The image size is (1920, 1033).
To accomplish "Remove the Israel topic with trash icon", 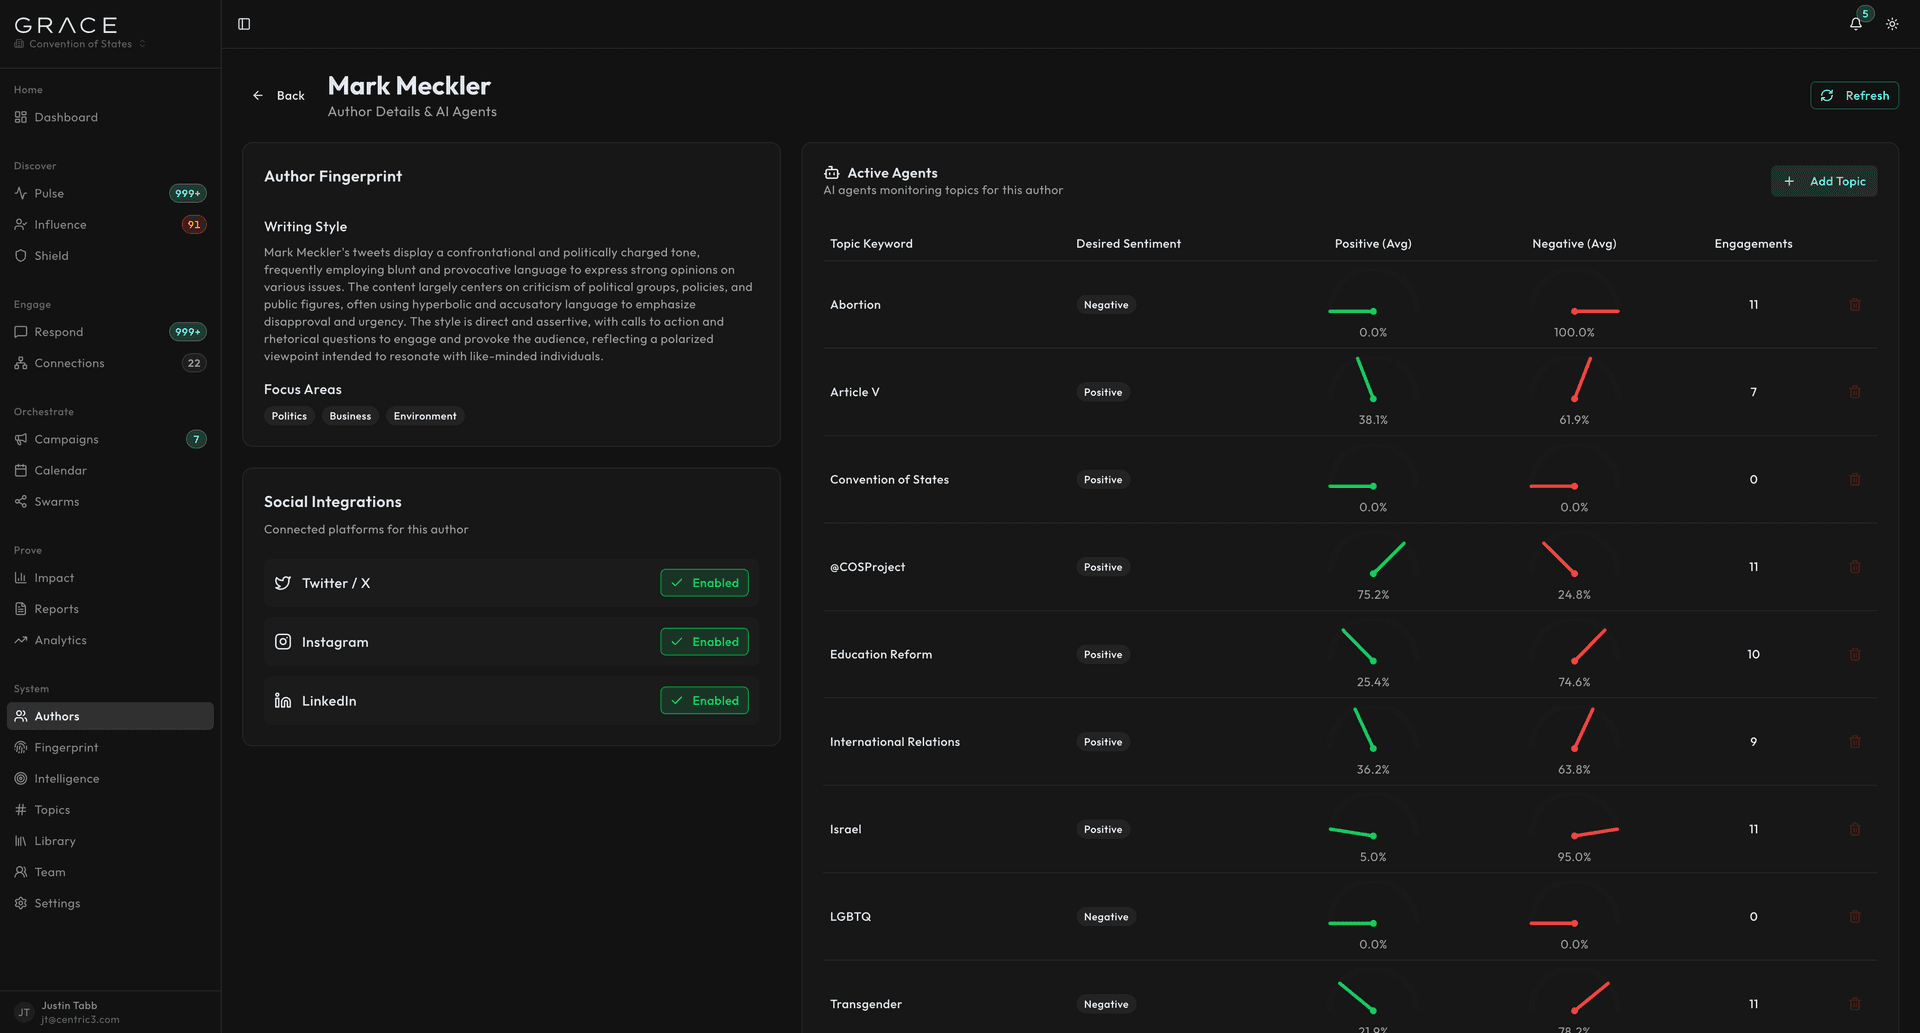I will click(x=1855, y=829).
